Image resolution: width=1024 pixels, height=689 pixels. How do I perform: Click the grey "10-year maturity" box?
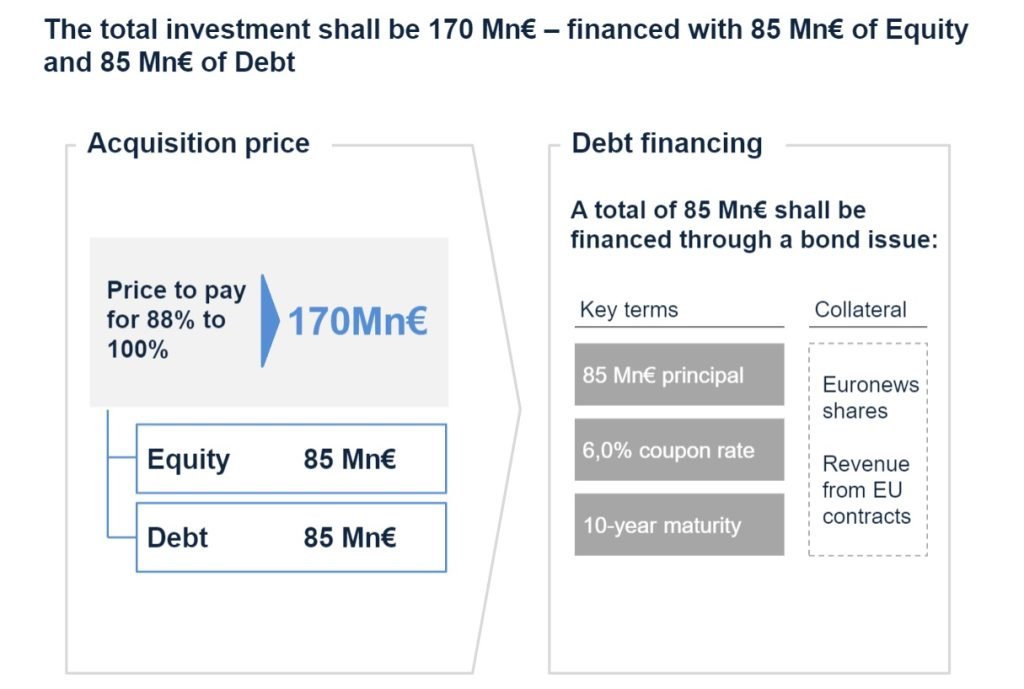click(x=679, y=524)
